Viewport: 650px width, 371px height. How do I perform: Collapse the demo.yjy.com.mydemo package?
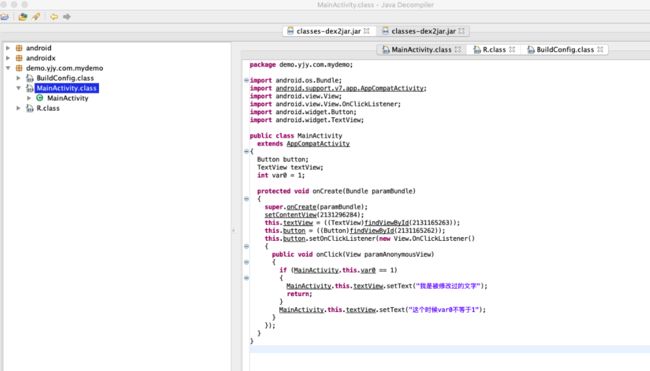pyautogui.click(x=8, y=68)
